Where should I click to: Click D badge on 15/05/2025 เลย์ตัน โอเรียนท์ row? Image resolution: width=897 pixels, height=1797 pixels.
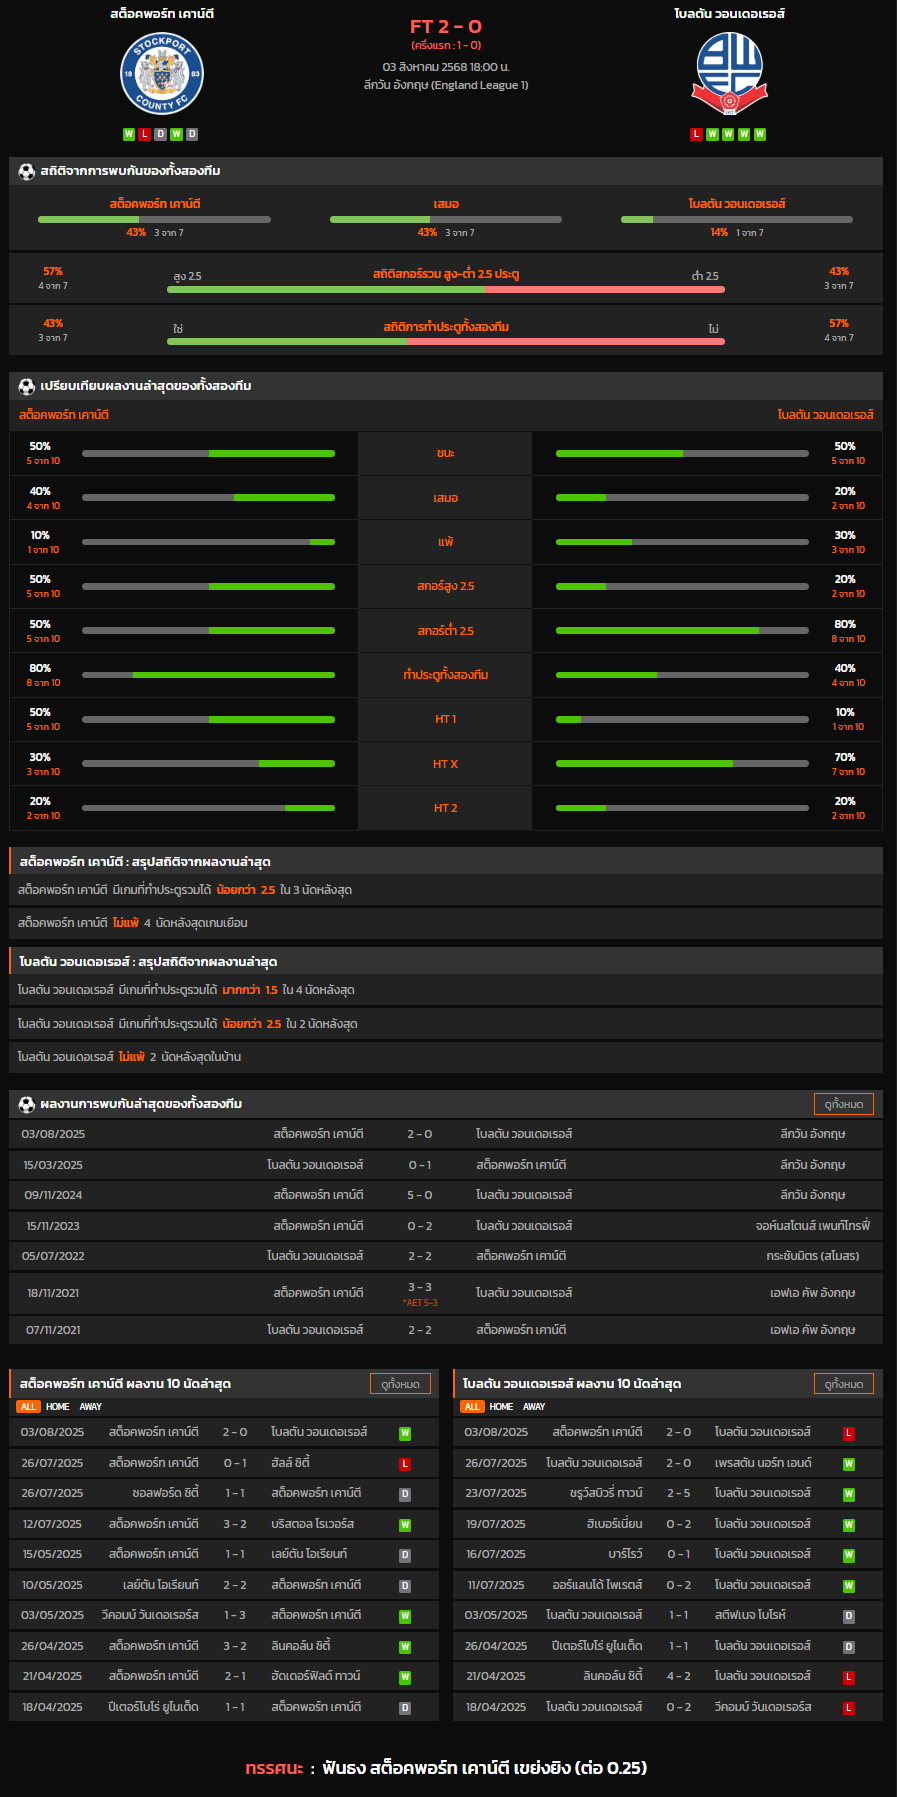[405, 1555]
